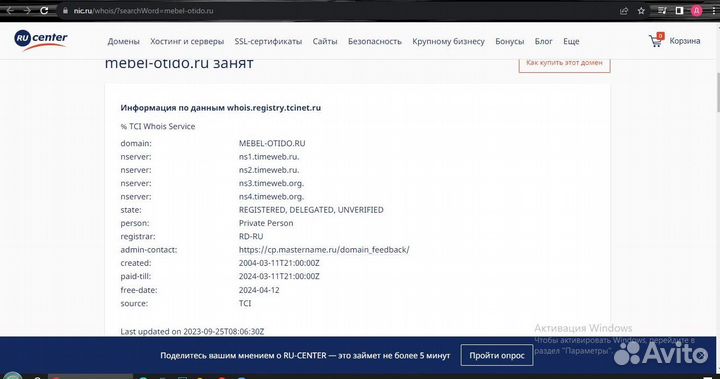Viewport: 720px width, 379px height.
Task: Click nameserver ns4.timeweb.org. text
Action: (x=271, y=197)
